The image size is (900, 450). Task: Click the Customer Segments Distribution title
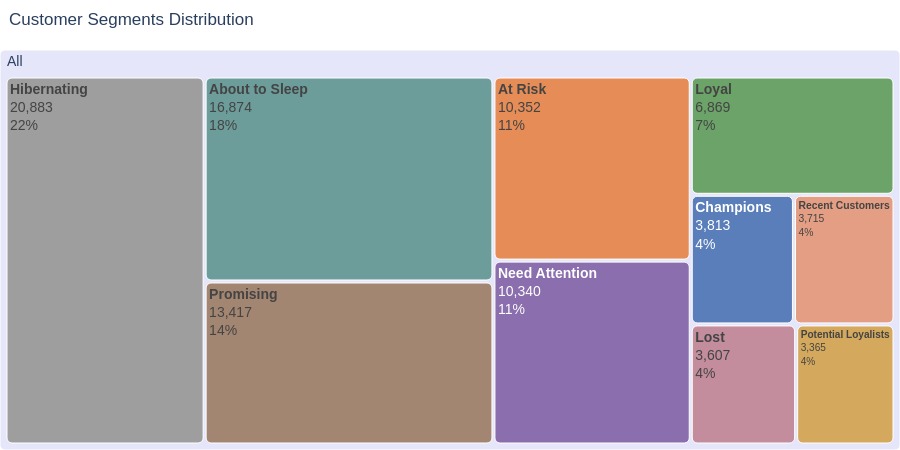pyautogui.click(x=131, y=20)
